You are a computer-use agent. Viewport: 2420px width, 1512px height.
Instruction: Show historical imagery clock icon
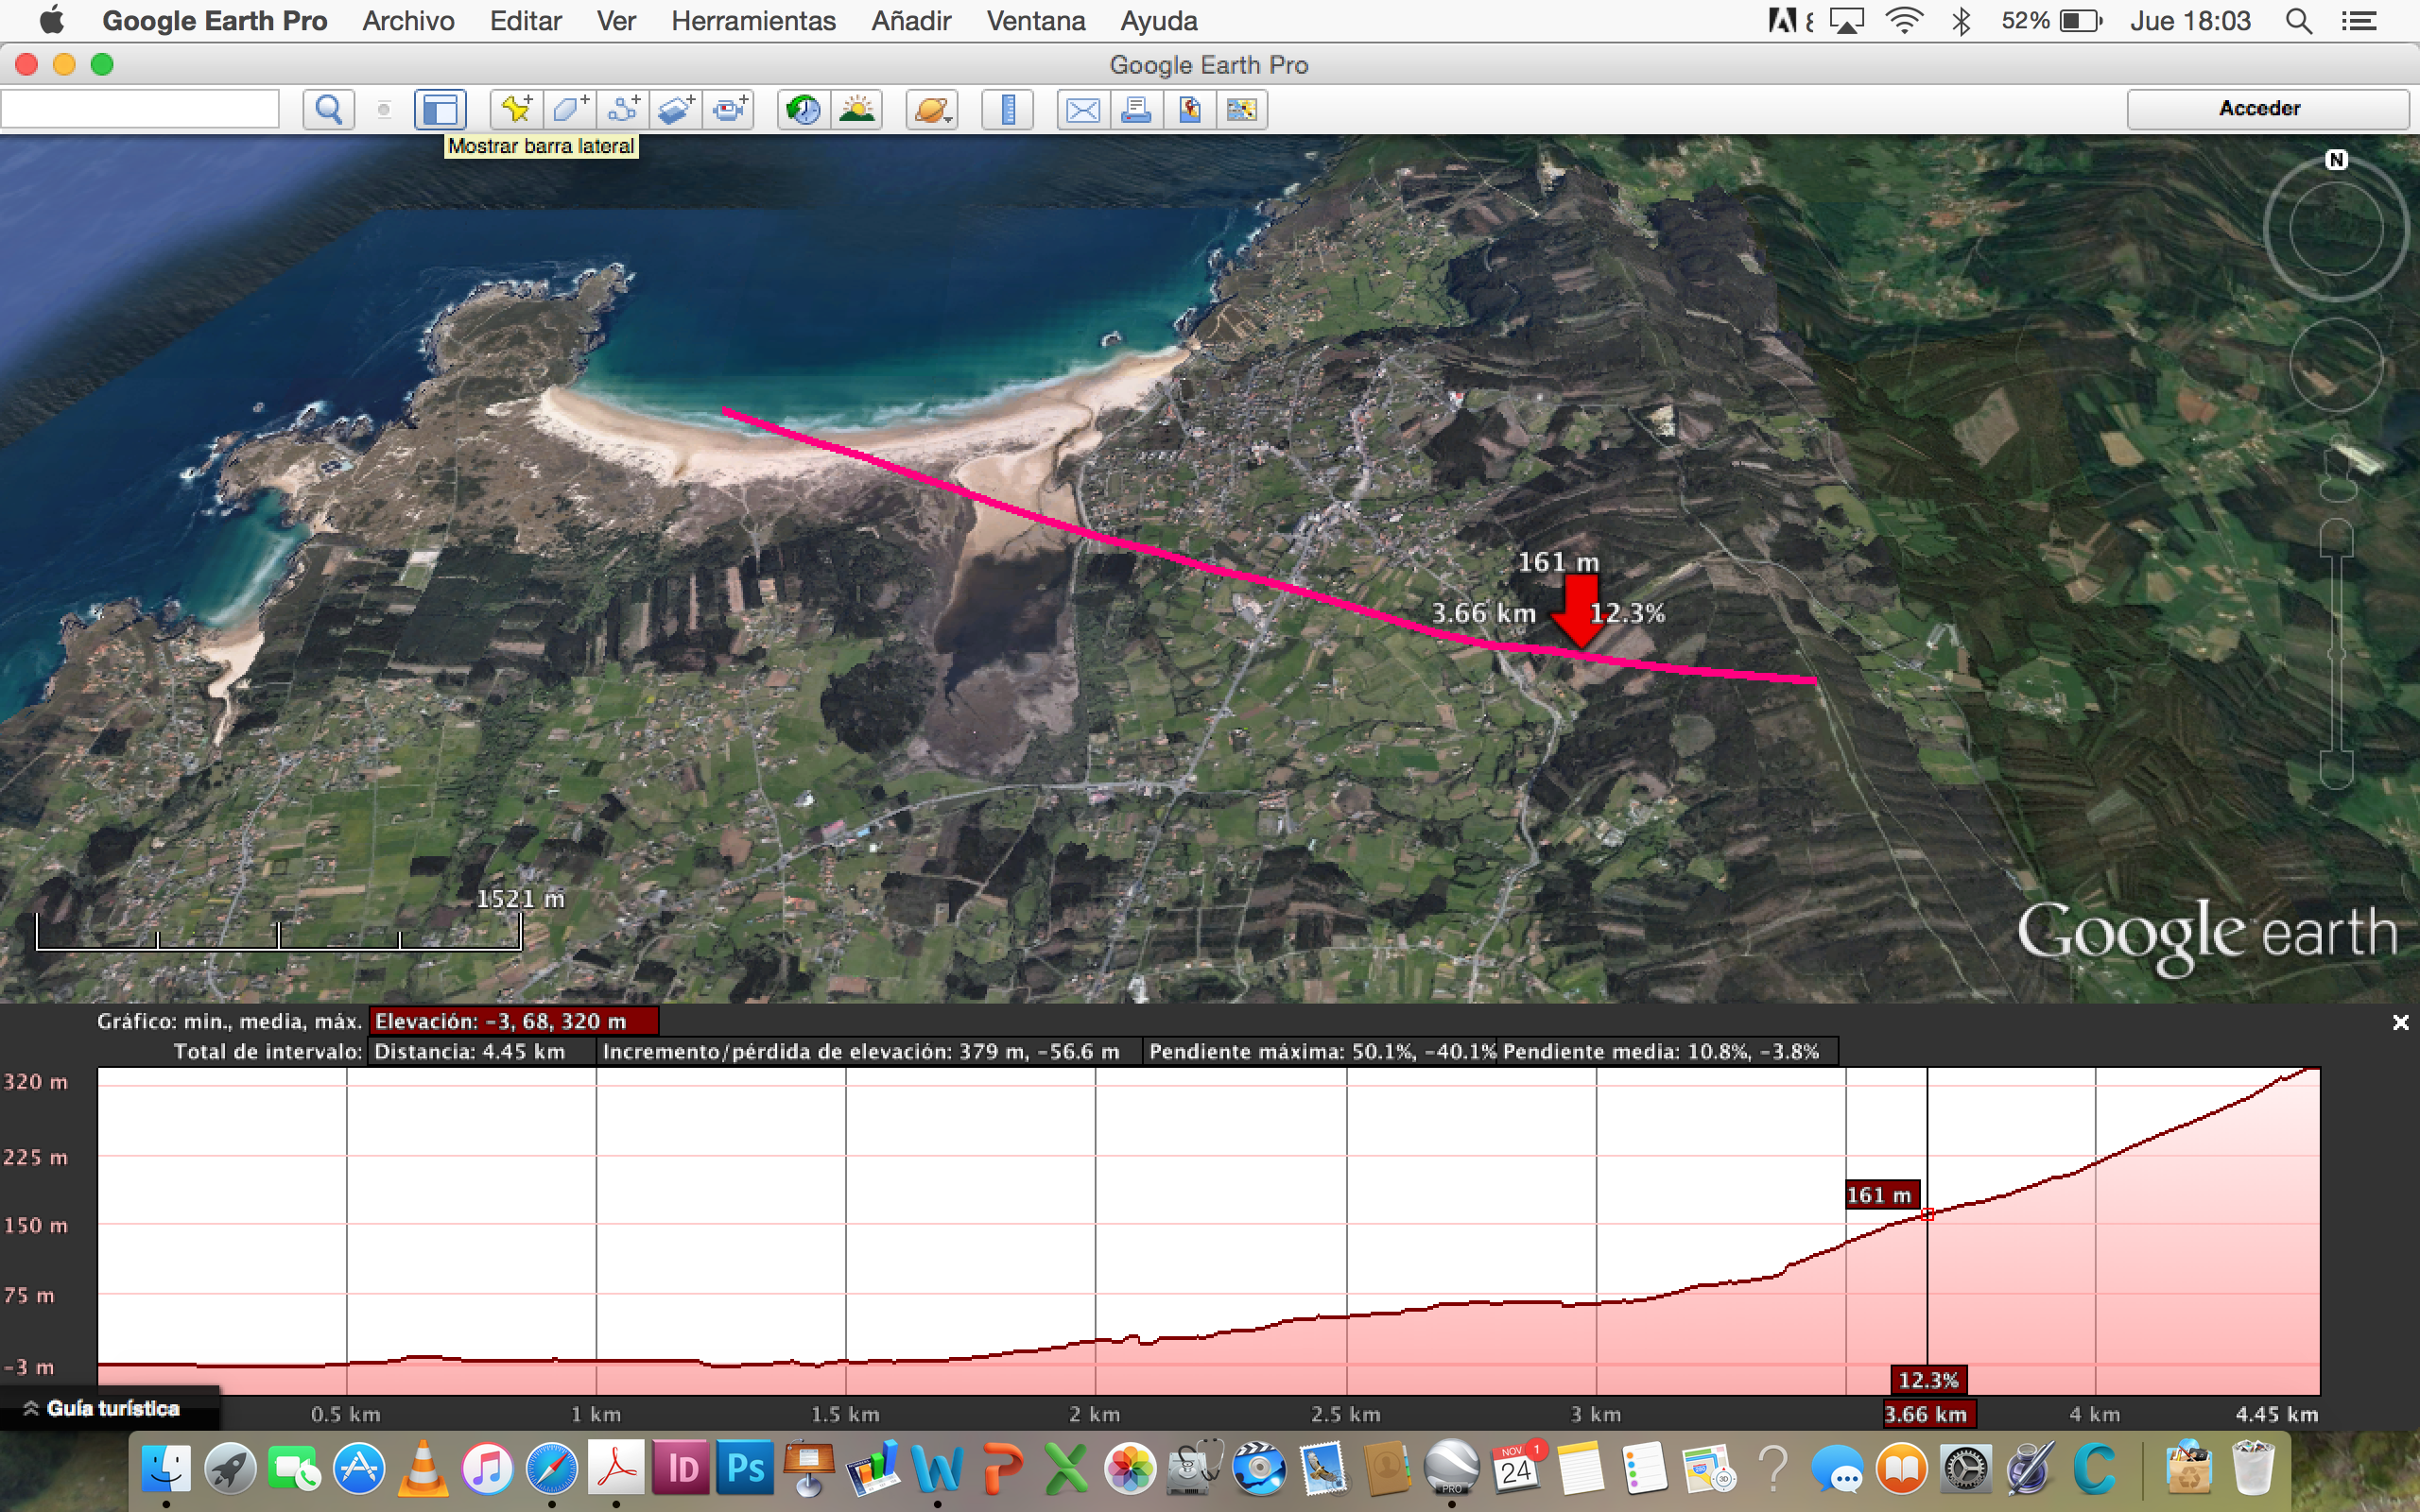(x=803, y=109)
